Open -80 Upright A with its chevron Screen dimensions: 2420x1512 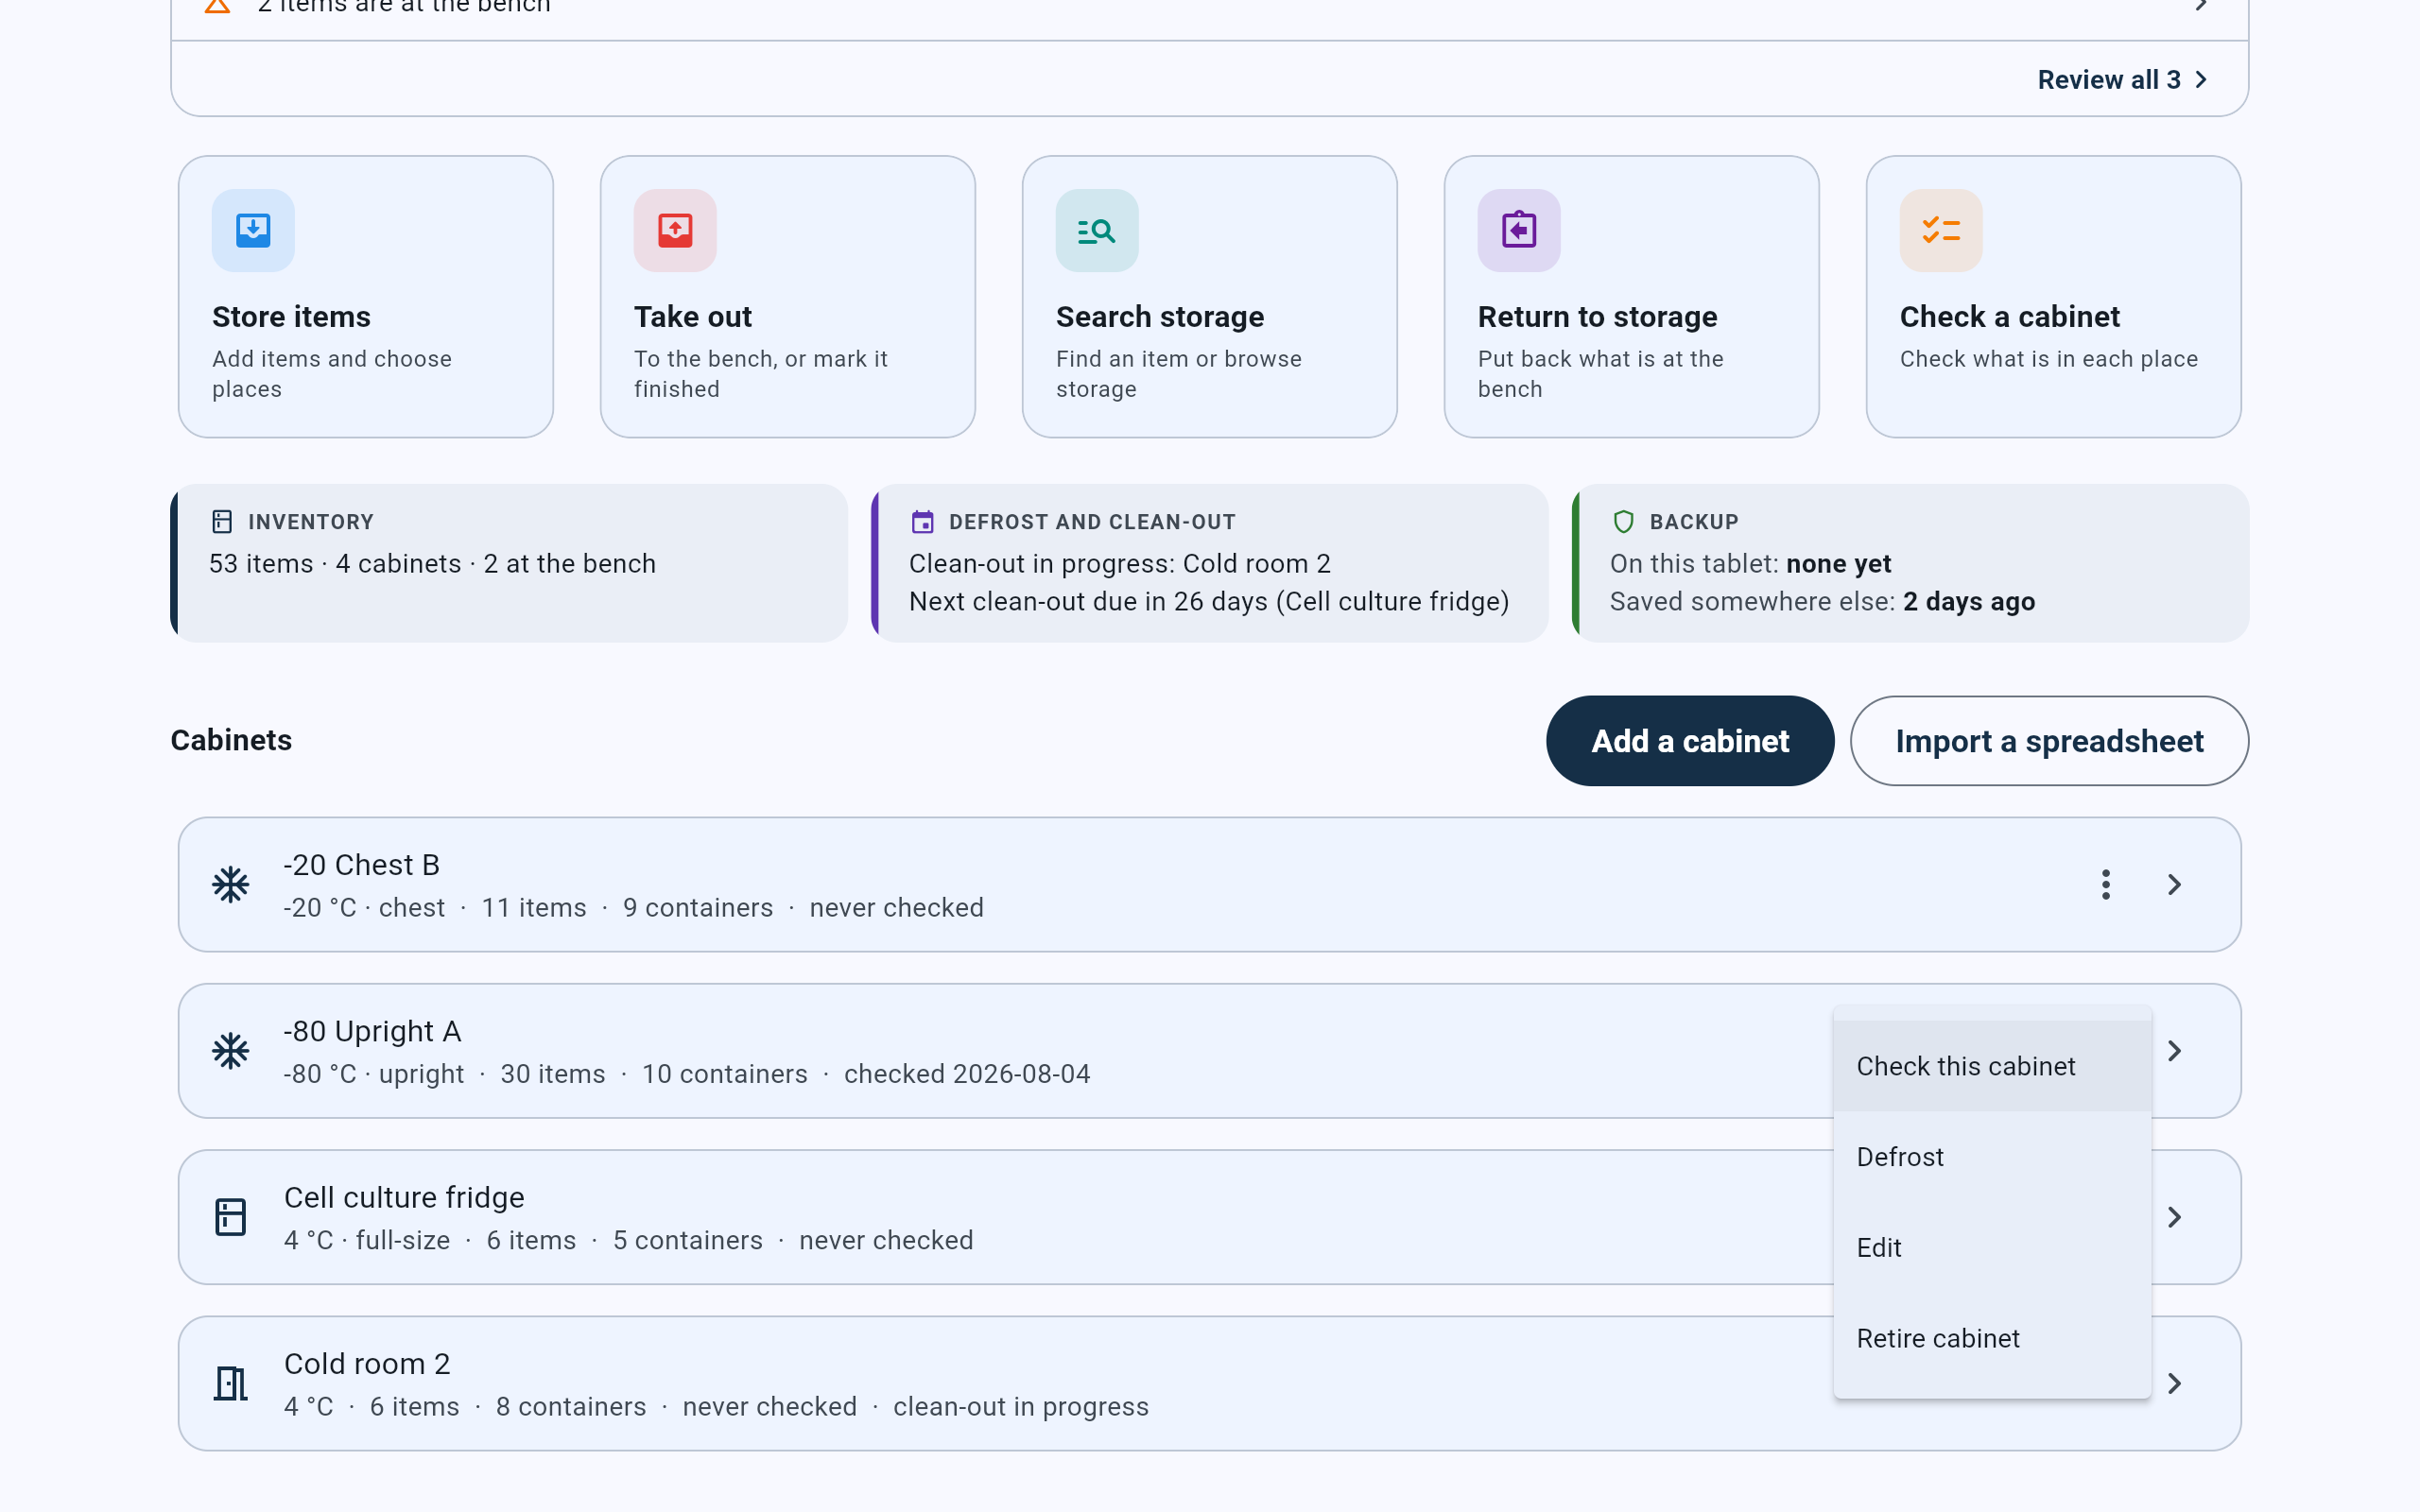pyautogui.click(x=2174, y=1051)
